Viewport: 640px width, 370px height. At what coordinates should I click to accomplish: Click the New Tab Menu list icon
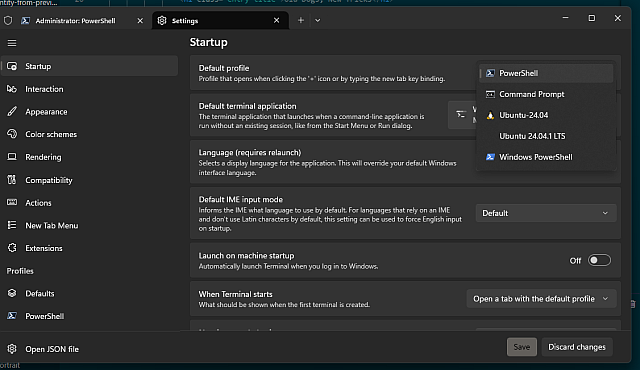12,225
